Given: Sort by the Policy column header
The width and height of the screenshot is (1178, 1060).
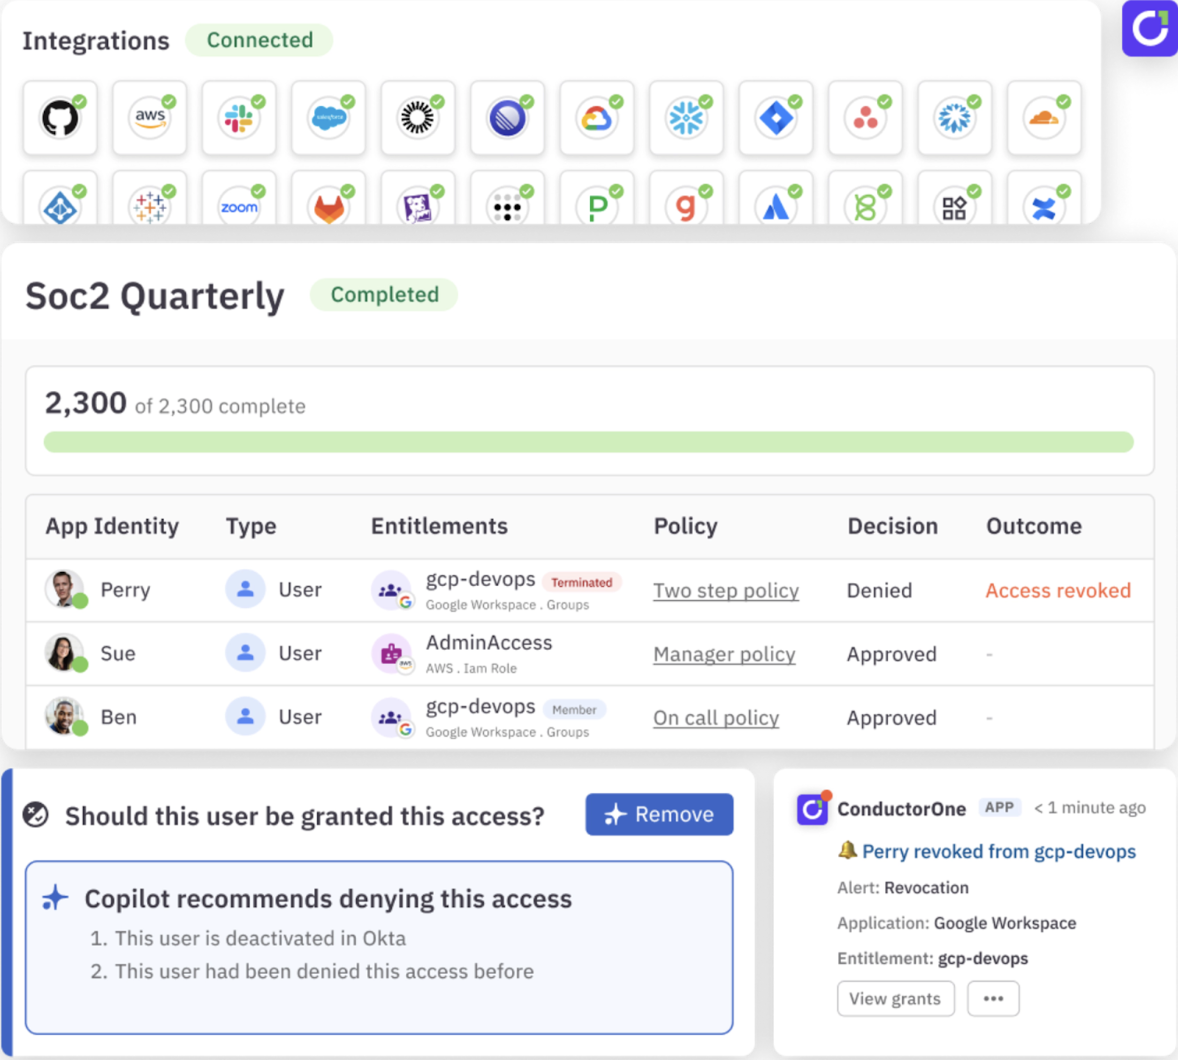Looking at the screenshot, I should click(685, 526).
